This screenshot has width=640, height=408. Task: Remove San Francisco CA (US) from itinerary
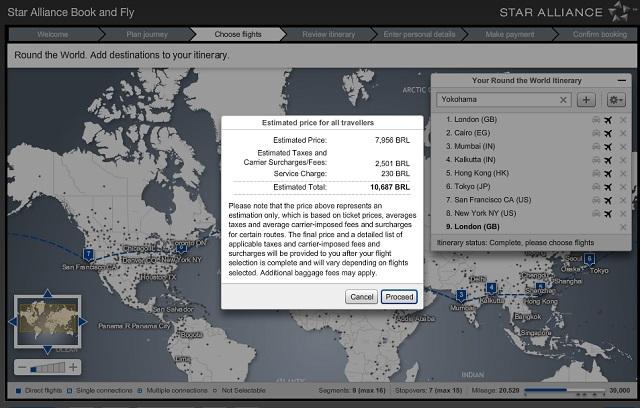pyautogui.click(x=623, y=200)
